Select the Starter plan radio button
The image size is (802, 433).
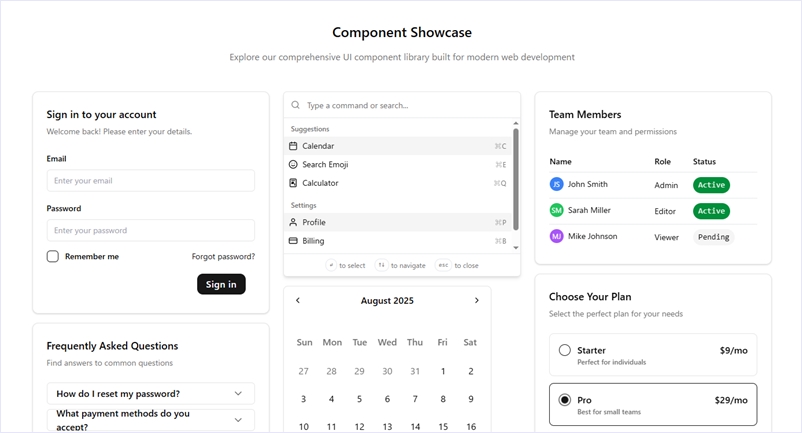tap(565, 350)
